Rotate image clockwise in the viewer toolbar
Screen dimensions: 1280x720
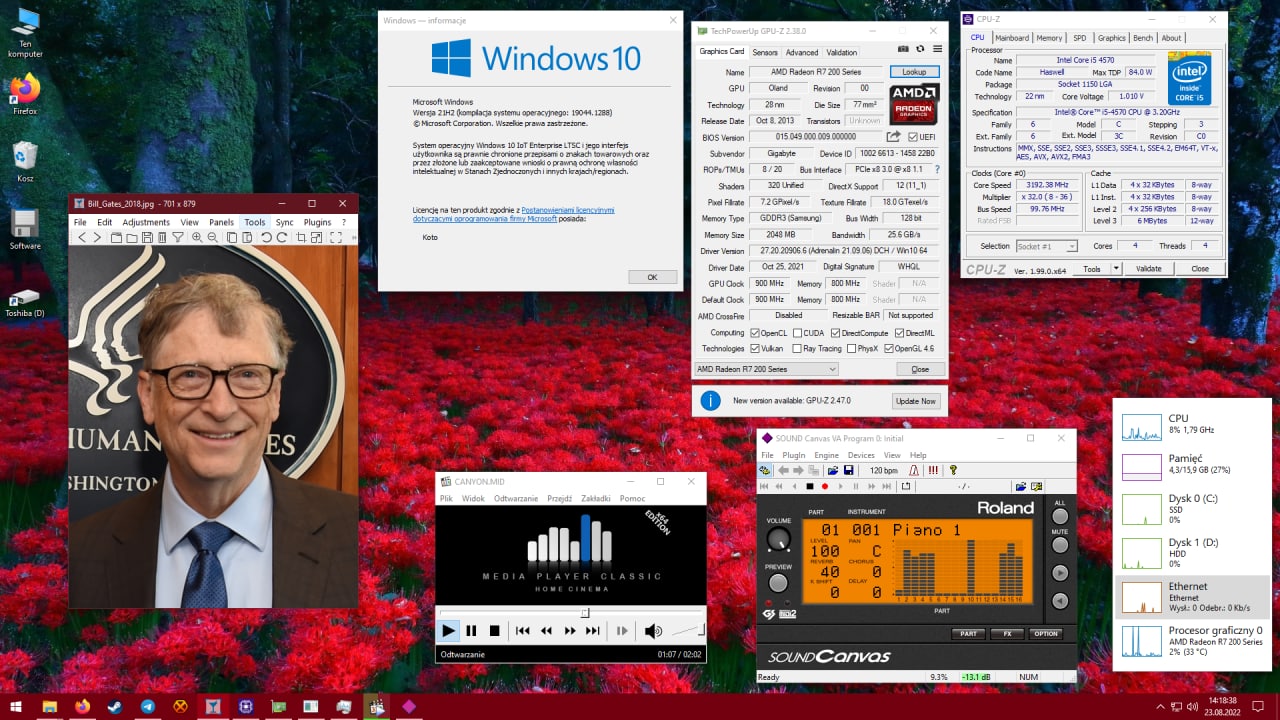click(282, 237)
